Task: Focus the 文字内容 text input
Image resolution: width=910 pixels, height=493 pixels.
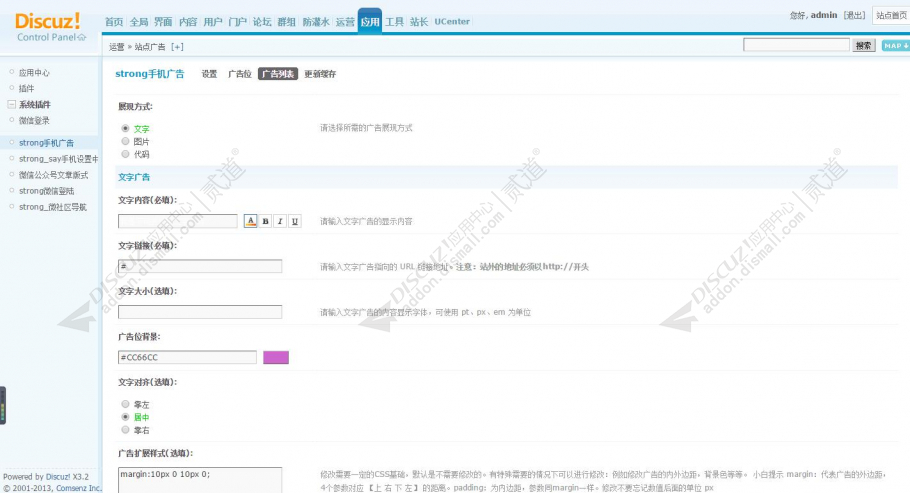Action: pos(178,221)
